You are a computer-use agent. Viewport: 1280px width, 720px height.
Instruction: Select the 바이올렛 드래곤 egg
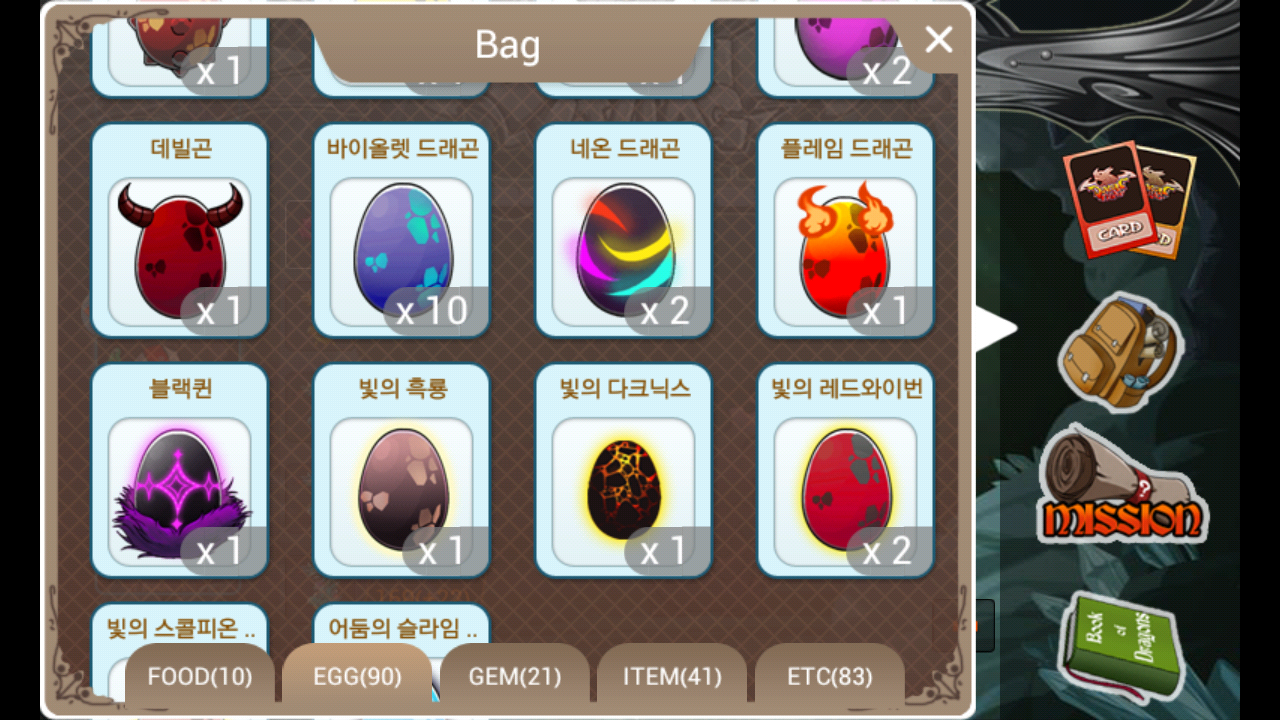(402, 231)
